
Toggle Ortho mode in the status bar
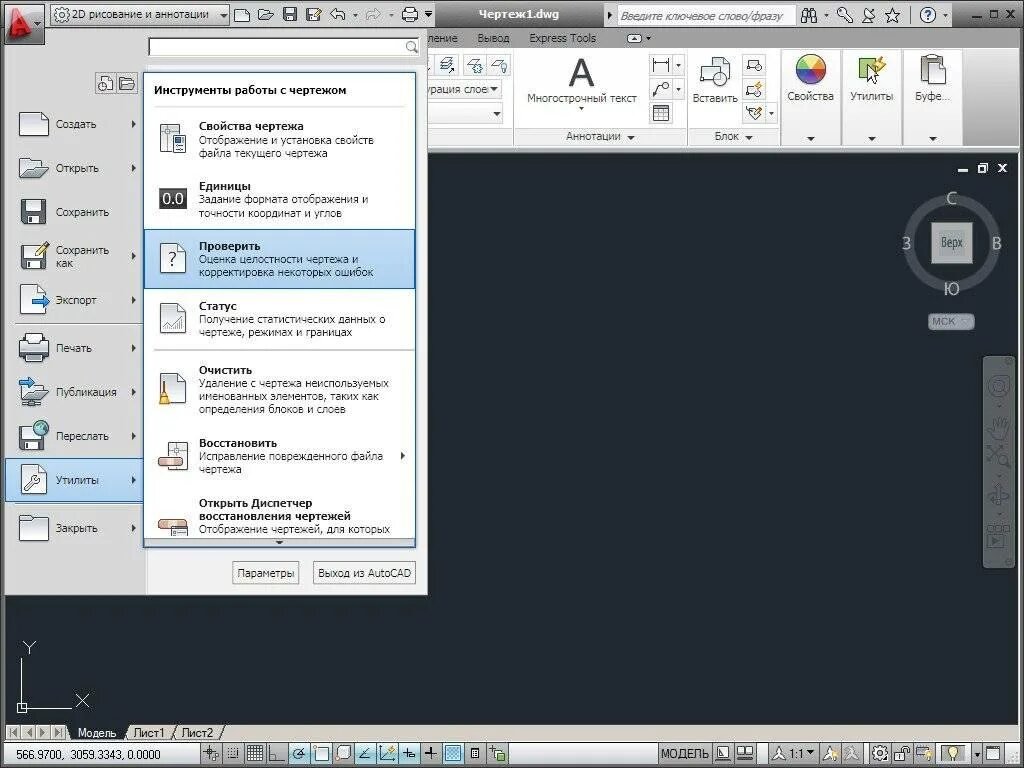(x=277, y=754)
